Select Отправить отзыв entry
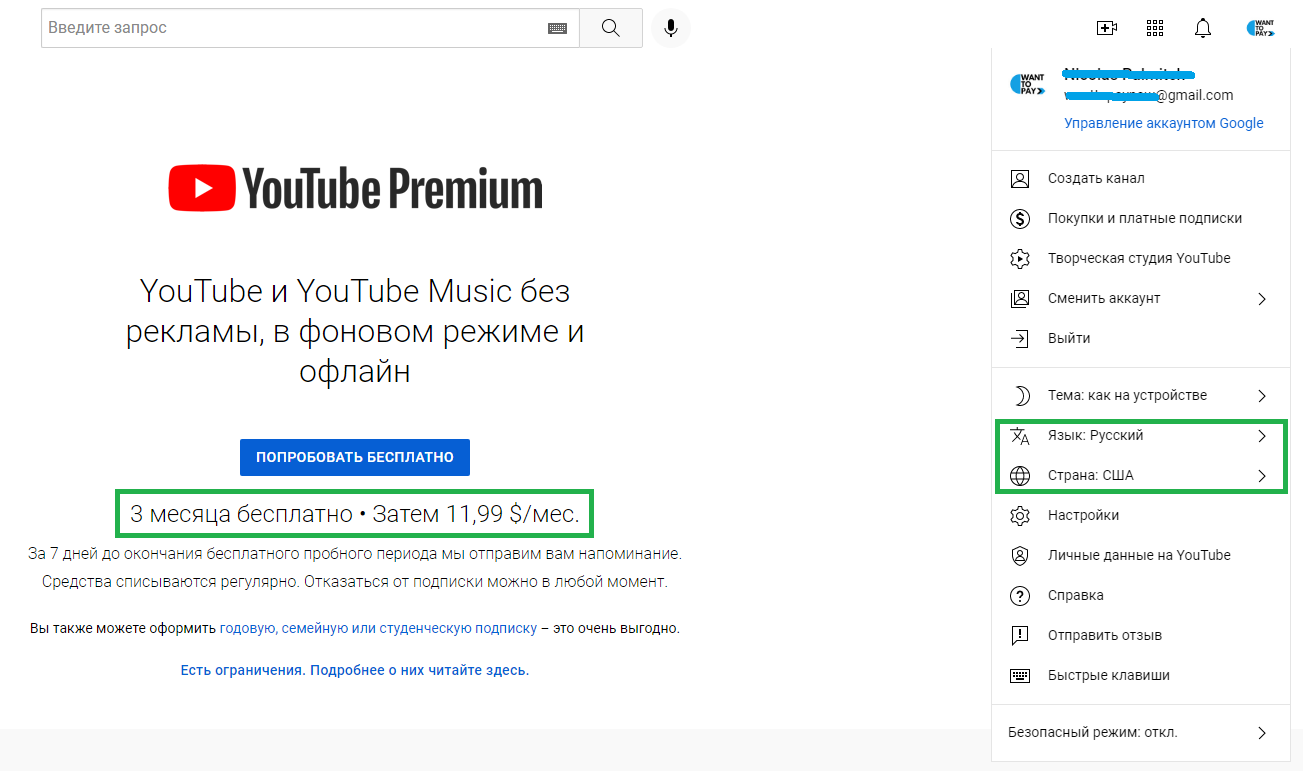This screenshot has width=1303, height=771. (x=1140, y=636)
